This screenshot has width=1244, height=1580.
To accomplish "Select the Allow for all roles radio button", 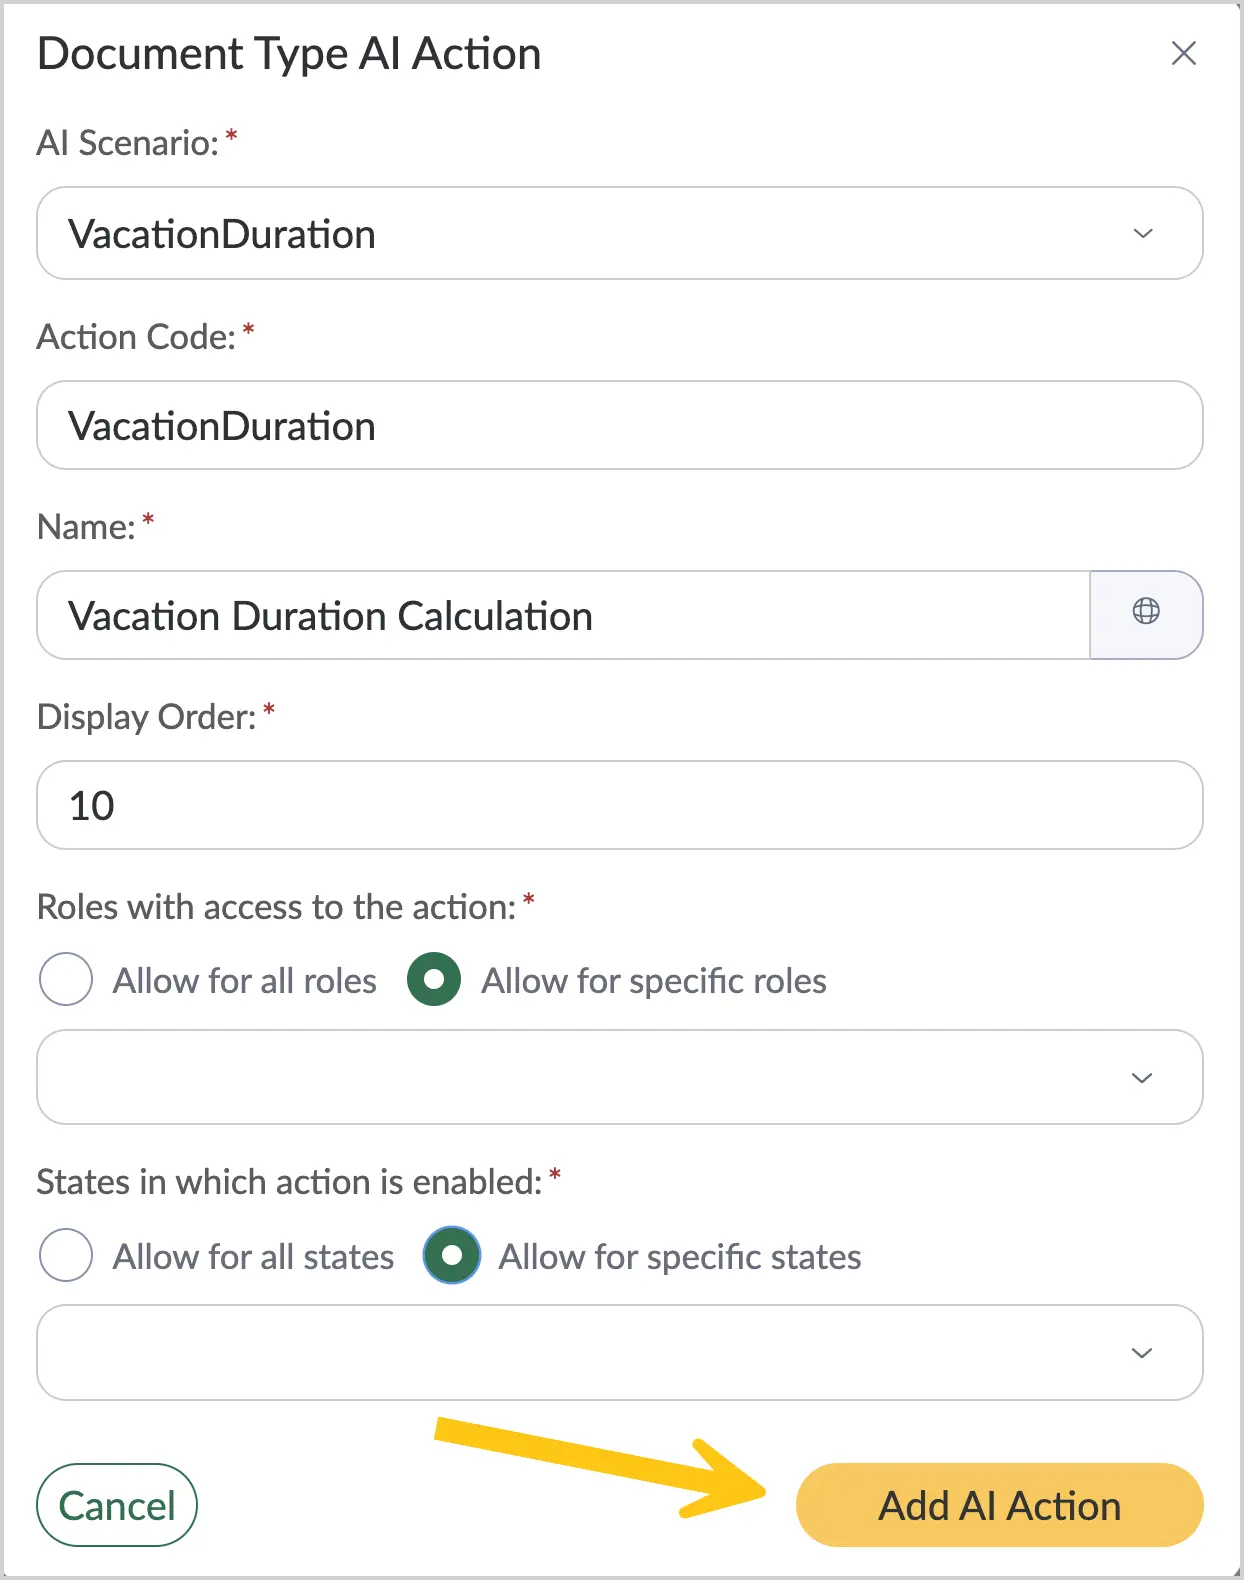I will coord(66,979).
